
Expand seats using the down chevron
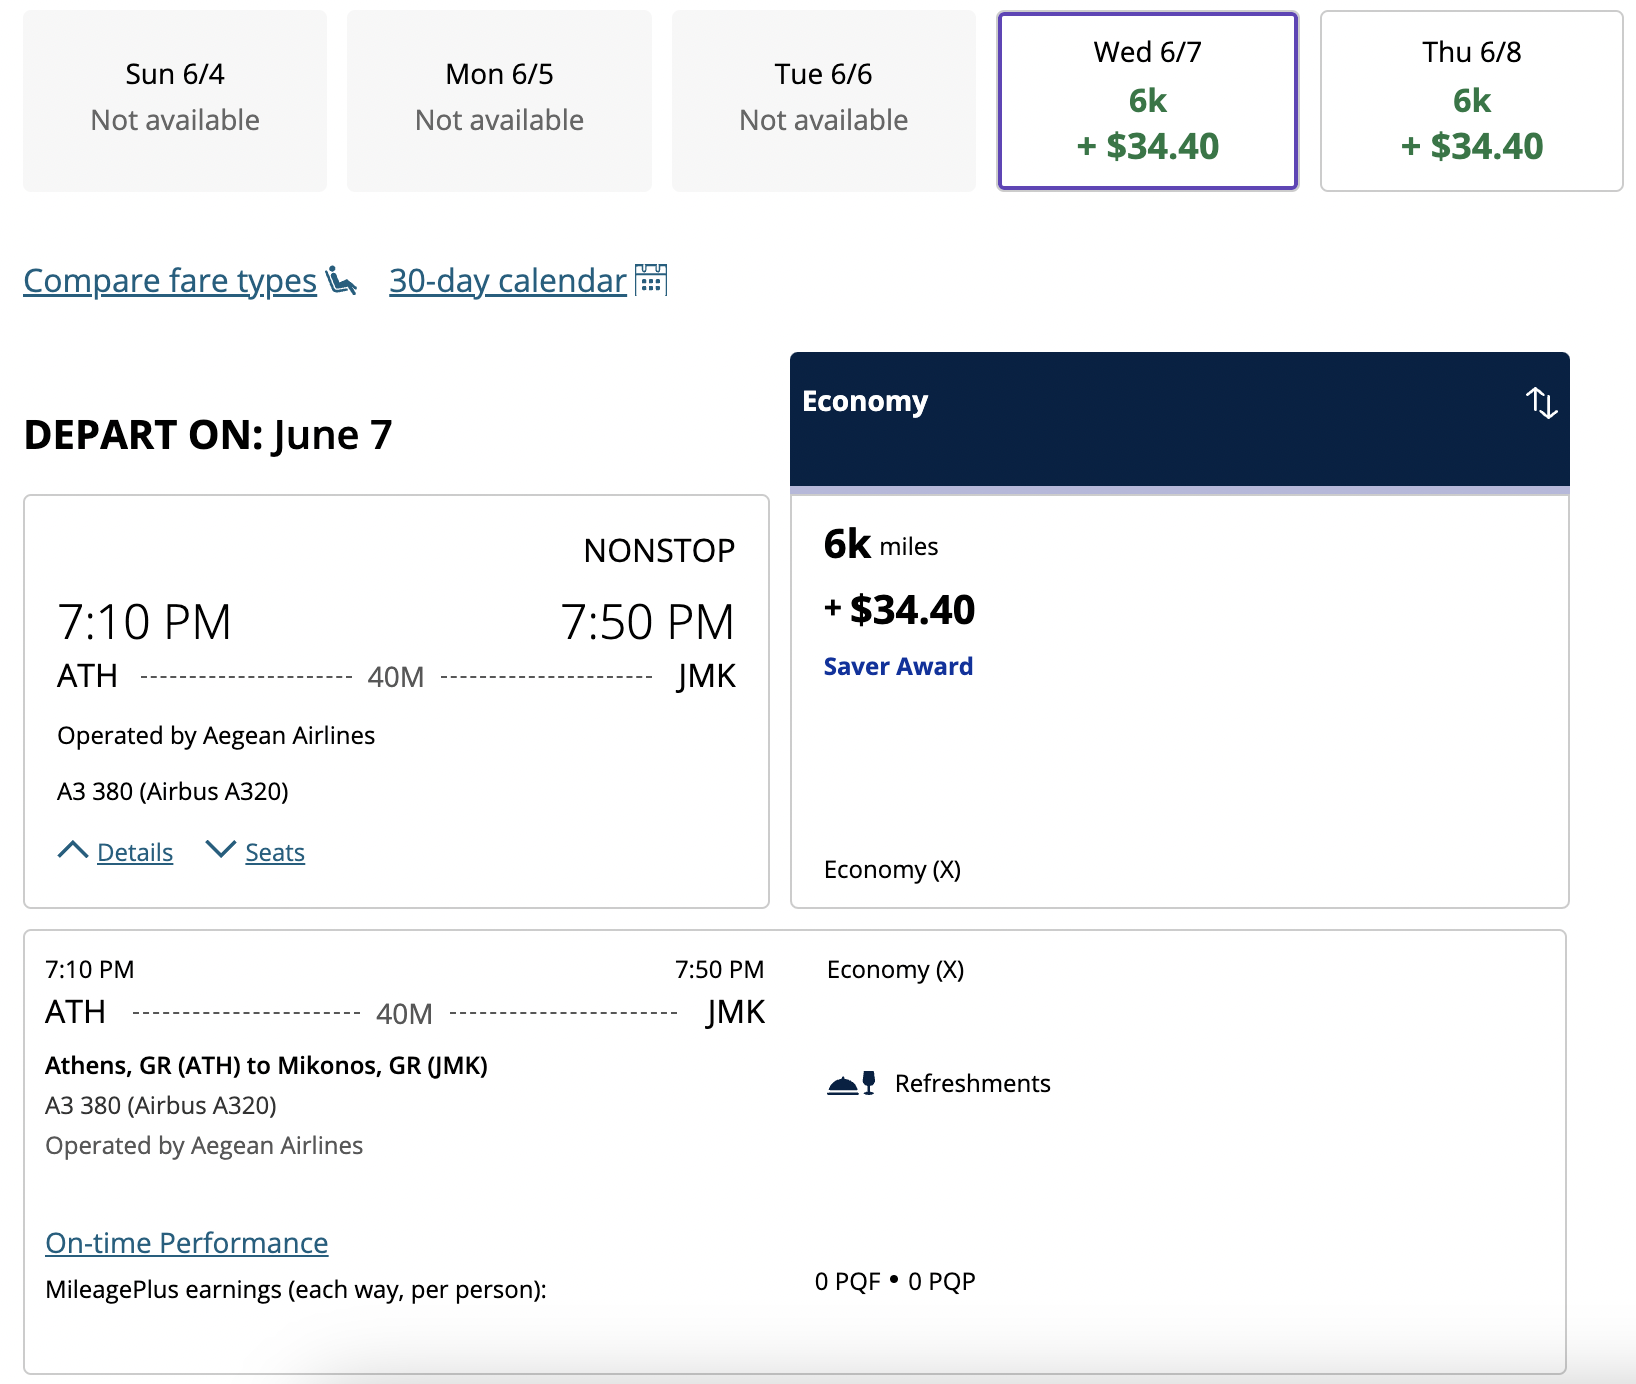click(220, 851)
